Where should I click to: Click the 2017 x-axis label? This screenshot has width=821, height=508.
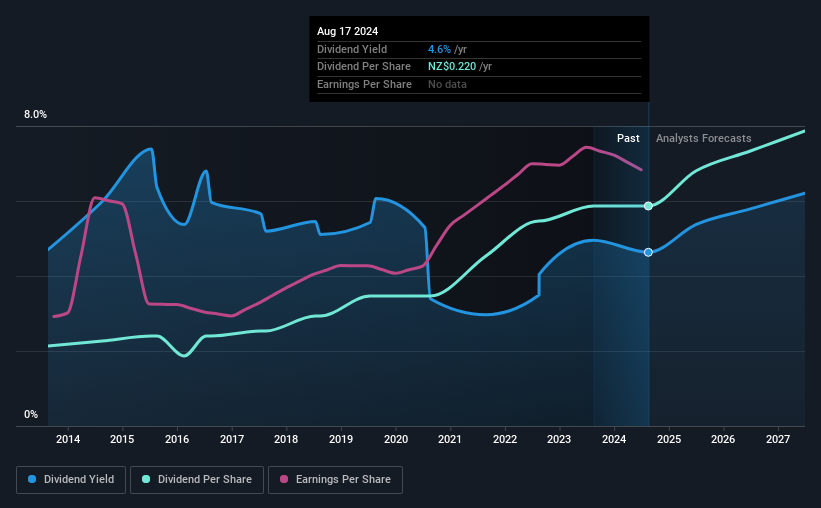pos(232,439)
